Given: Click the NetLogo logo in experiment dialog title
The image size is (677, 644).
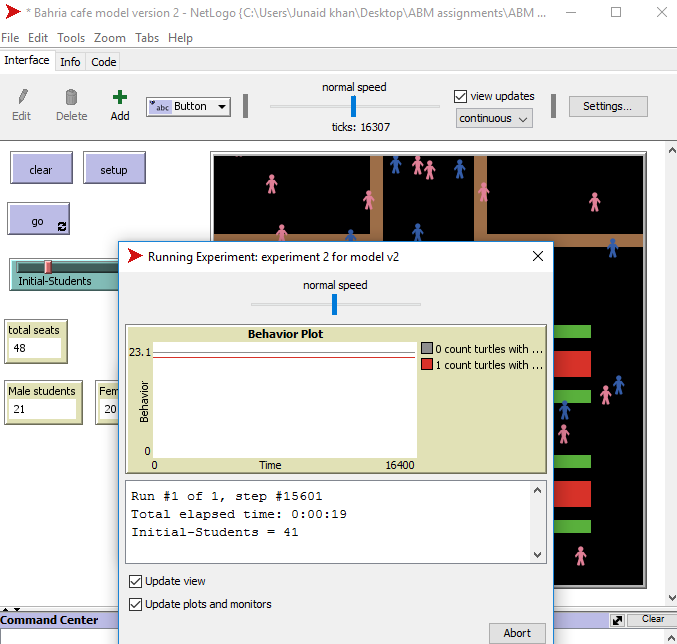Looking at the screenshot, I should click(x=135, y=256).
